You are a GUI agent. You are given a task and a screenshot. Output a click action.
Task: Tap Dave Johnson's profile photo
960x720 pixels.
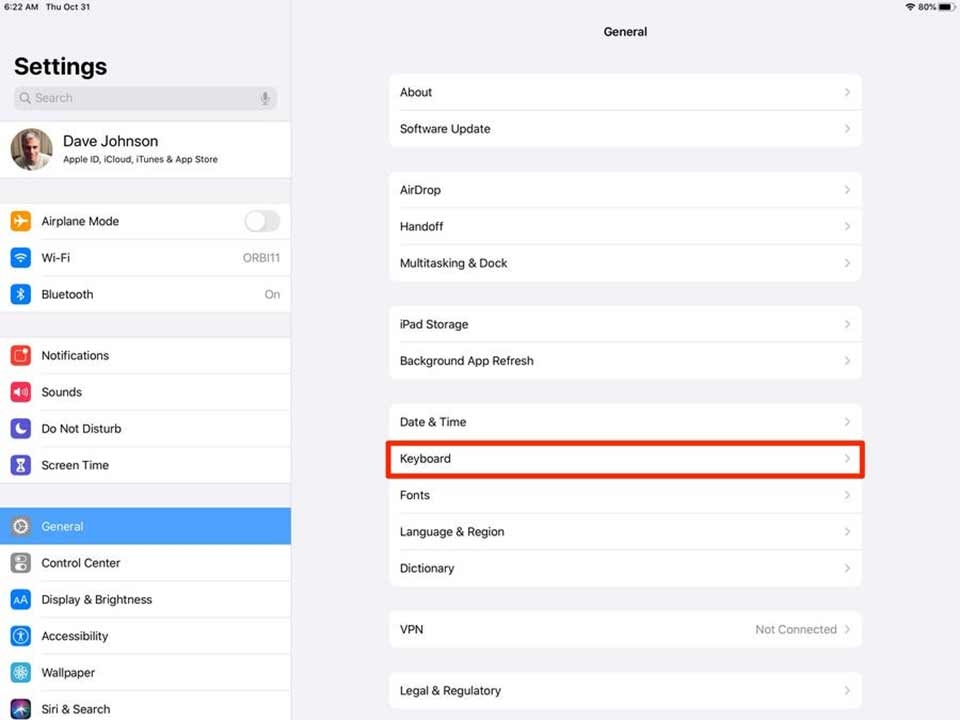click(32, 149)
